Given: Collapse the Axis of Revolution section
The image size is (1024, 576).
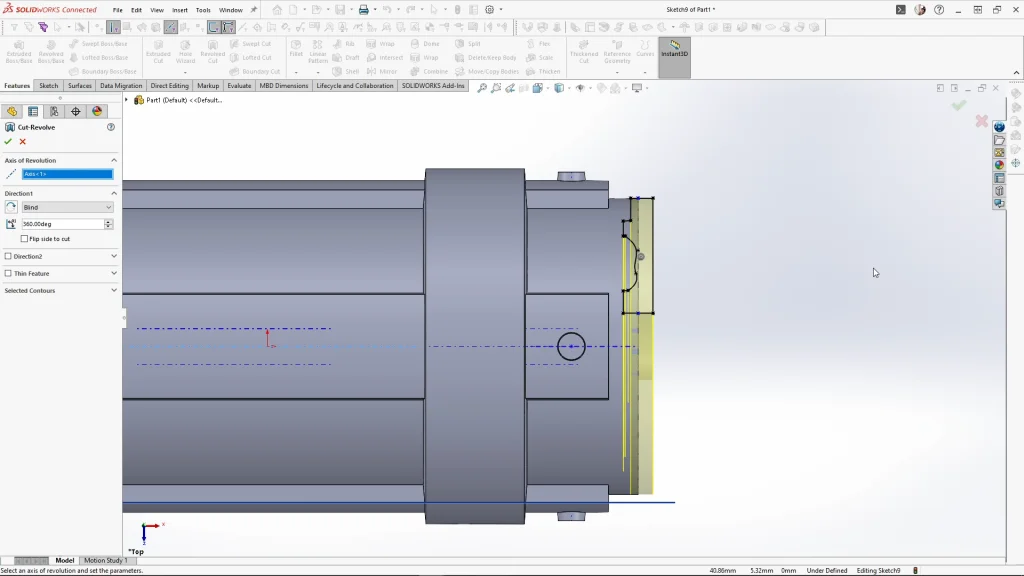Looking at the screenshot, I should [x=113, y=160].
